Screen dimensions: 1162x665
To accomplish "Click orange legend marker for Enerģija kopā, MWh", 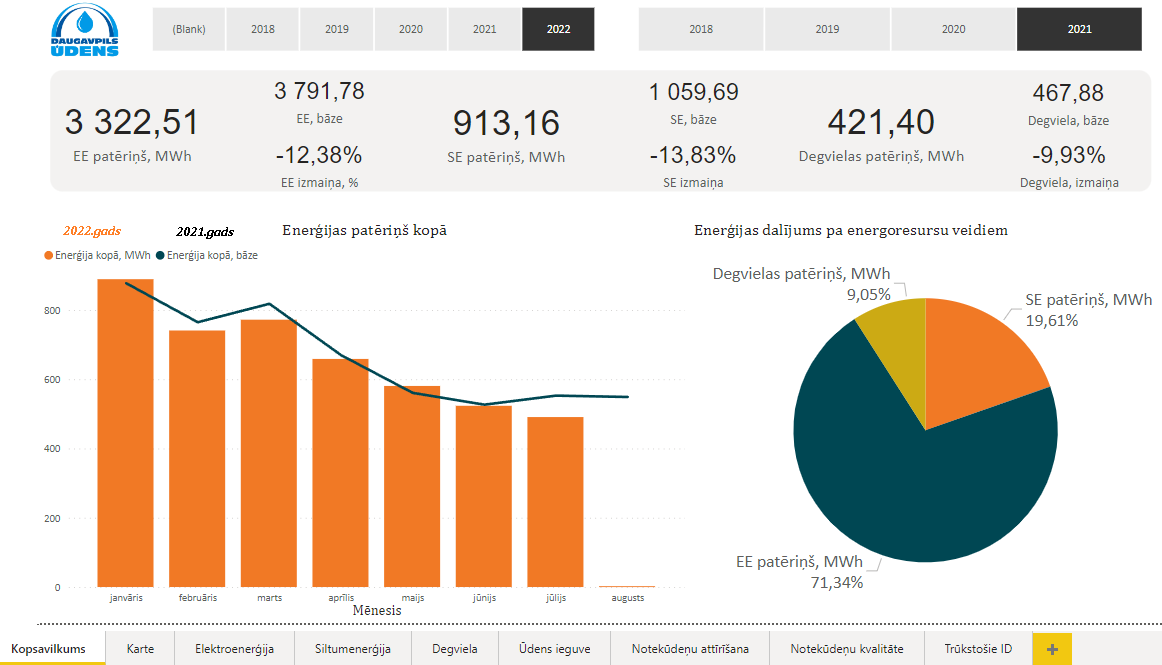I will 48,256.
